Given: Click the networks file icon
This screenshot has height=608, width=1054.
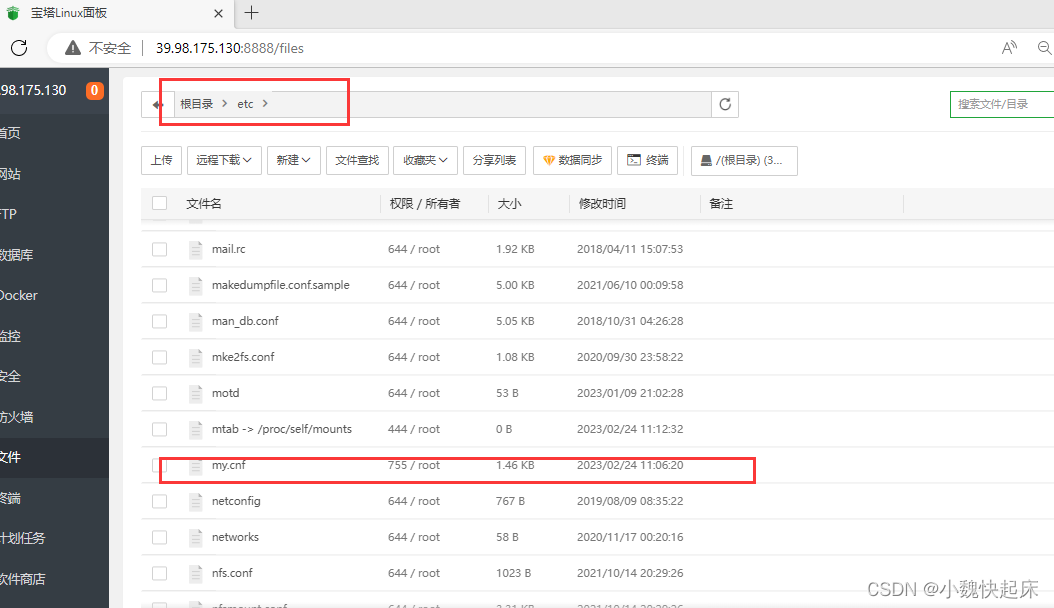Looking at the screenshot, I should [196, 537].
